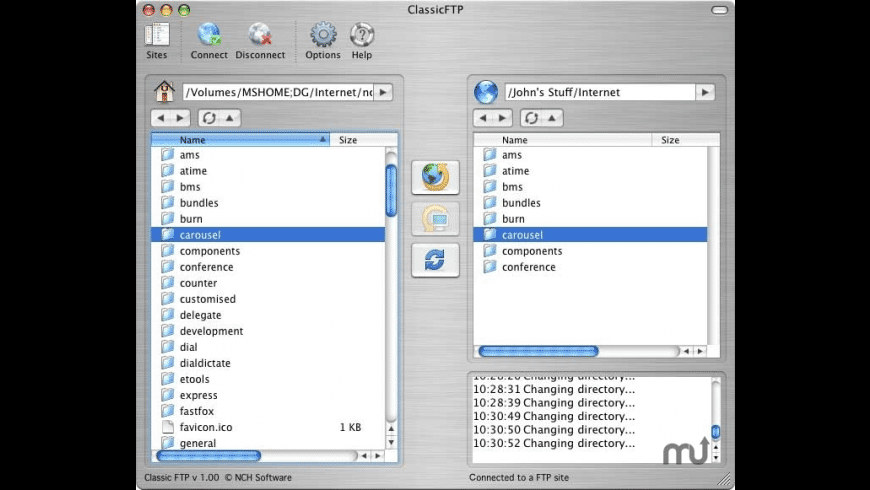Click log entry at 10:28:31
Image resolution: width=870 pixels, height=490 pixels.
pos(554,389)
